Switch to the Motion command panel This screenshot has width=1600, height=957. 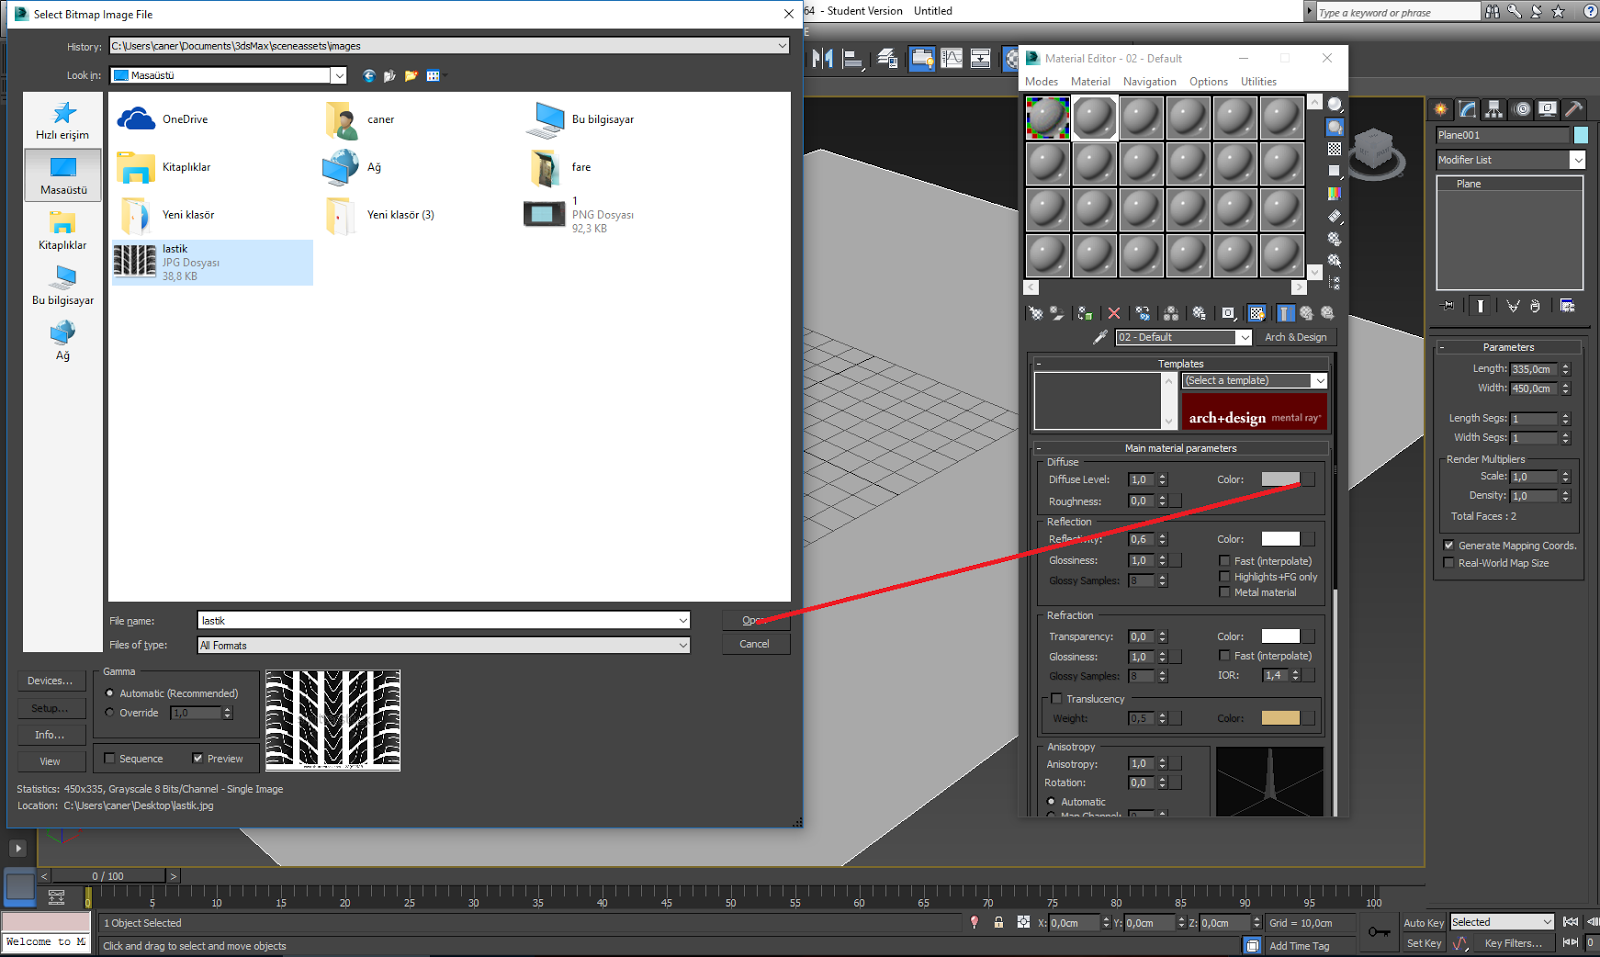tap(1521, 109)
